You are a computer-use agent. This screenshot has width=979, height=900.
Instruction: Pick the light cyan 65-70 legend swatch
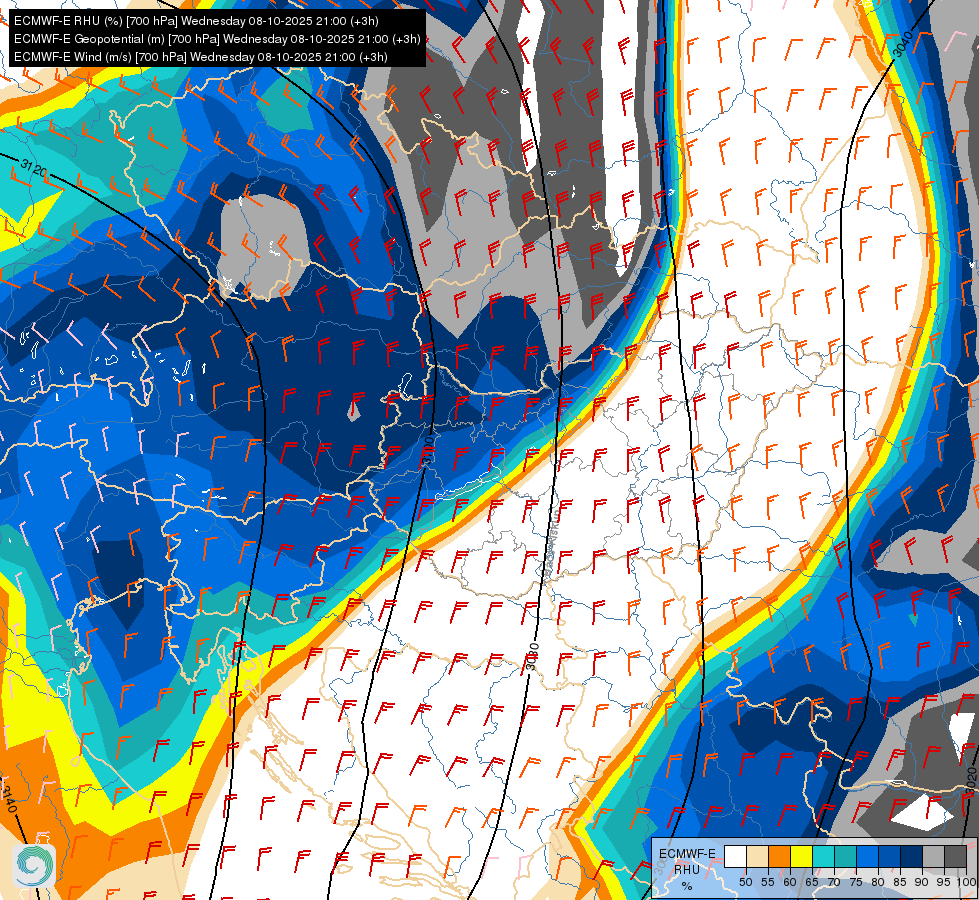point(823,856)
